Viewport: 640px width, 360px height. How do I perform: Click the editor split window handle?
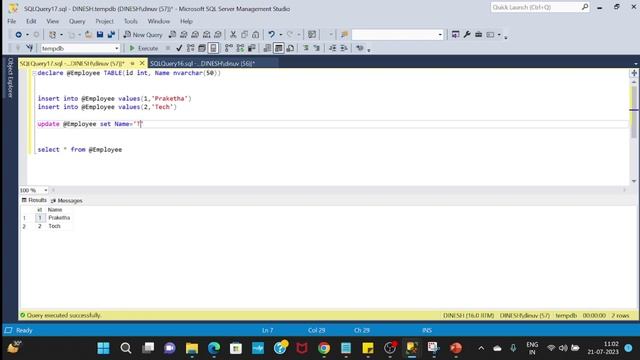click(634, 73)
